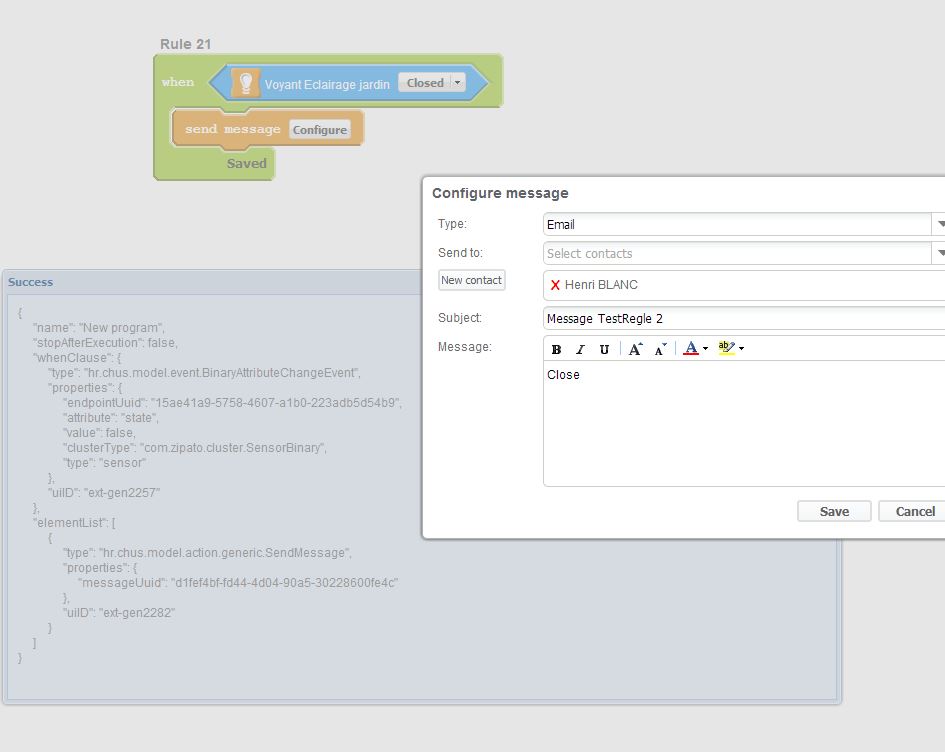945x752 pixels.
Task: Click the light bulb device icon
Action: pyautogui.click(x=245, y=83)
